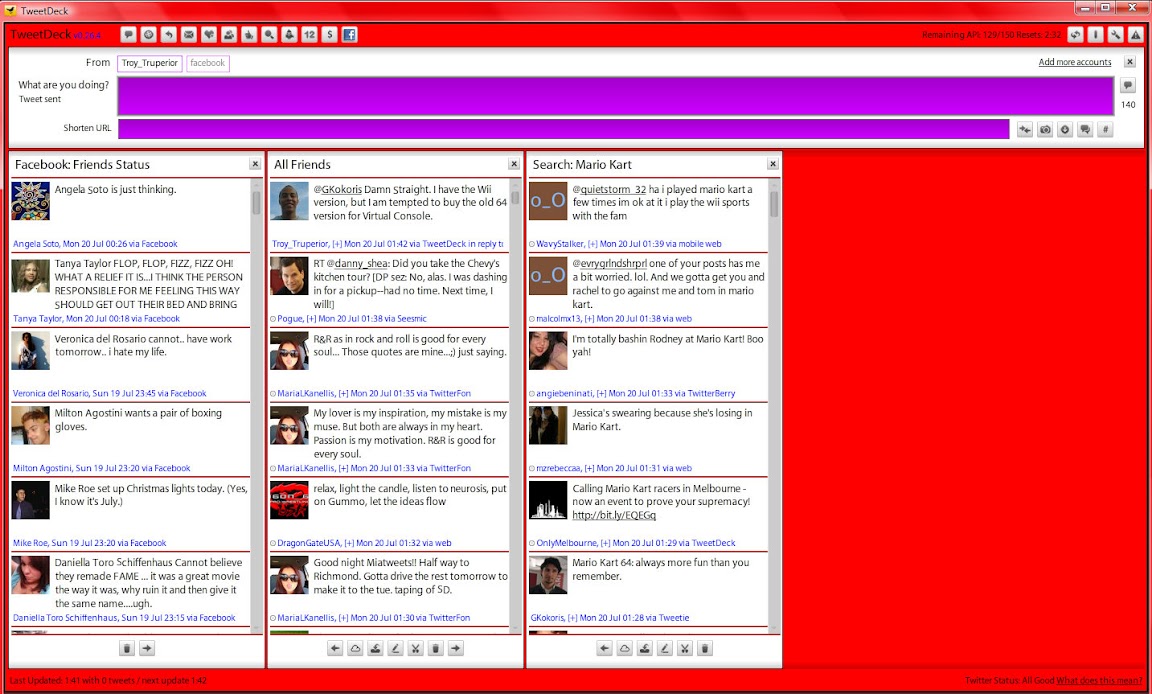The width and height of the screenshot is (1152, 694).
Task: Open the Replies column arrow toolbar icon
Action: (x=169, y=35)
